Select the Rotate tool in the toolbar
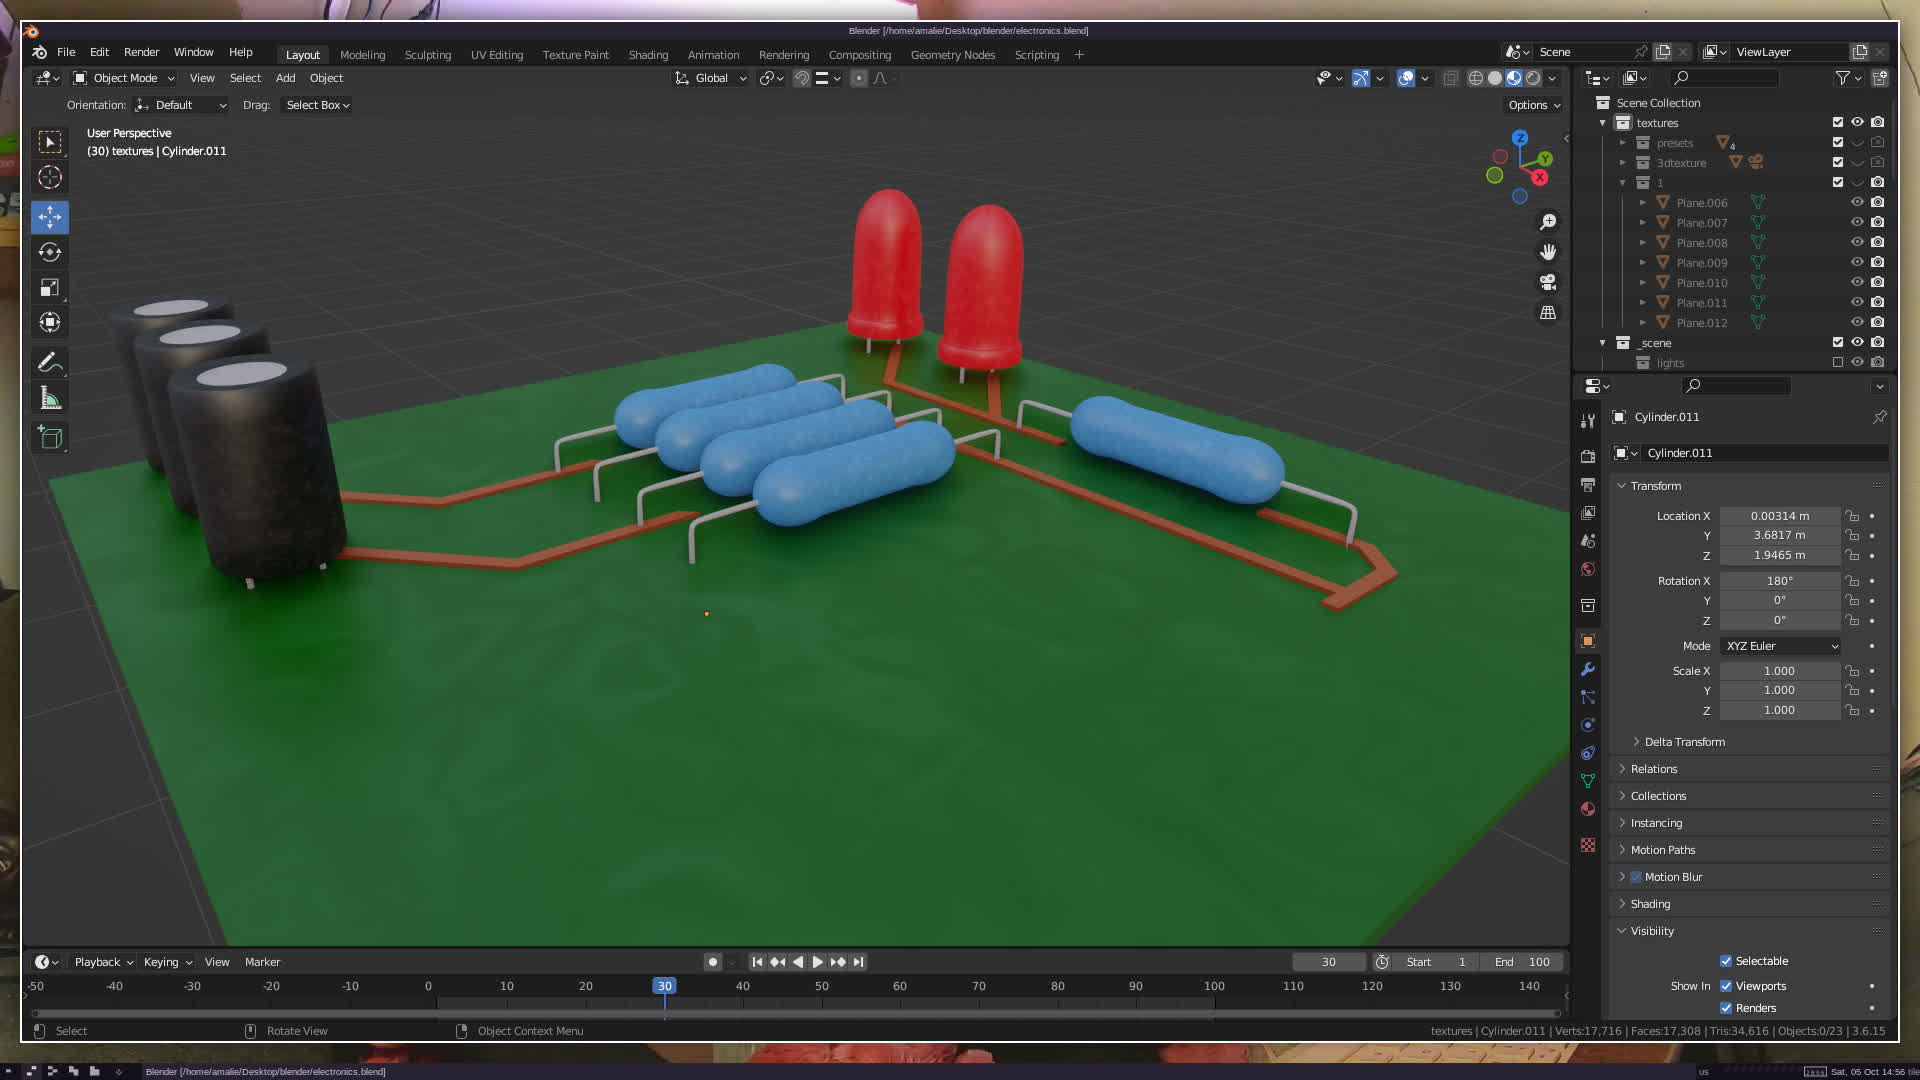Screen dimensions: 1920x1080 [50, 252]
